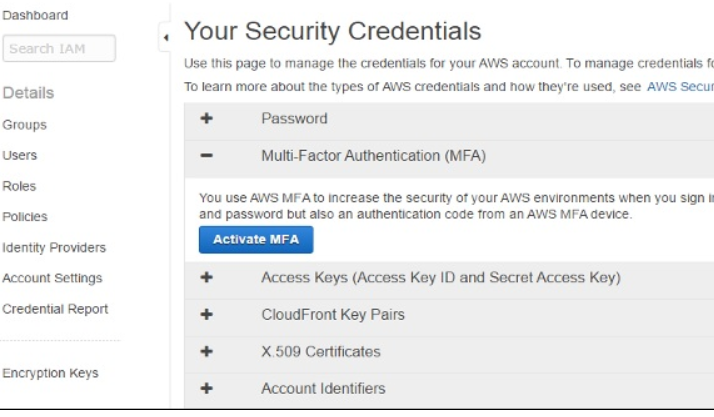
Task: Expand the Password section plus icon
Action: pyautogui.click(x=207, y=118)
